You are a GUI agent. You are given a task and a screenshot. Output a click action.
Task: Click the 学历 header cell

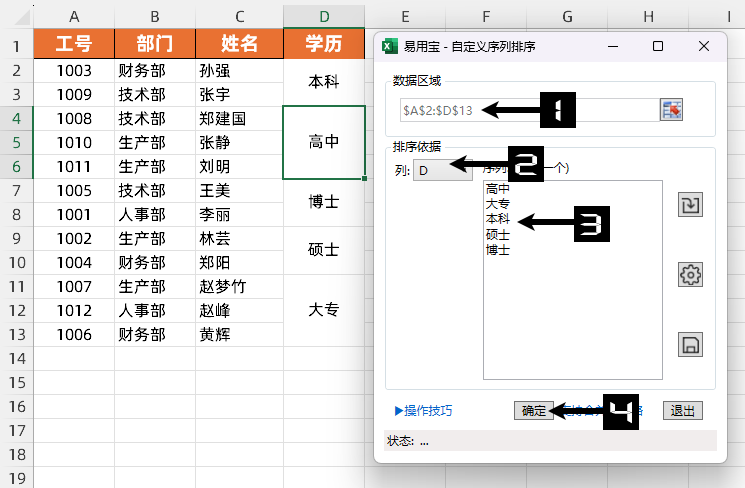tap(324, 43)
